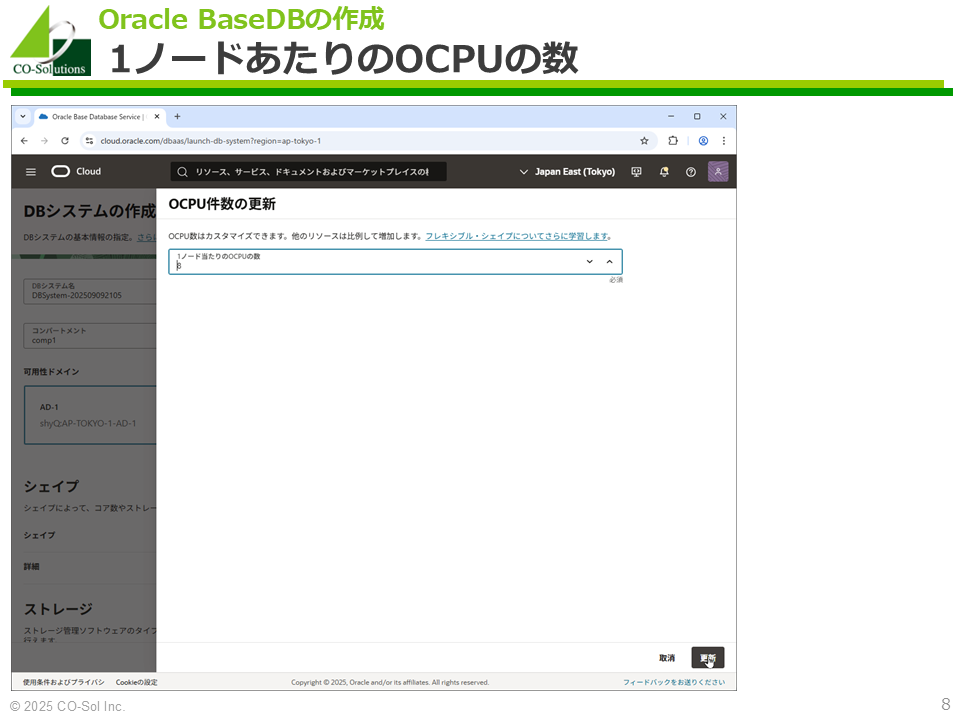The height and width of the screenshot is (720, 960).
Task: Click the browser back arrow
Action: point(24,141)
